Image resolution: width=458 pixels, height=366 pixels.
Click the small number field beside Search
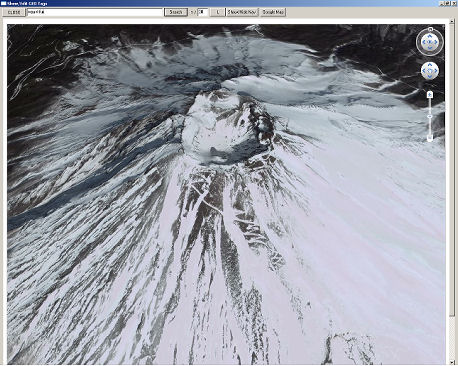tap(203, 12)
